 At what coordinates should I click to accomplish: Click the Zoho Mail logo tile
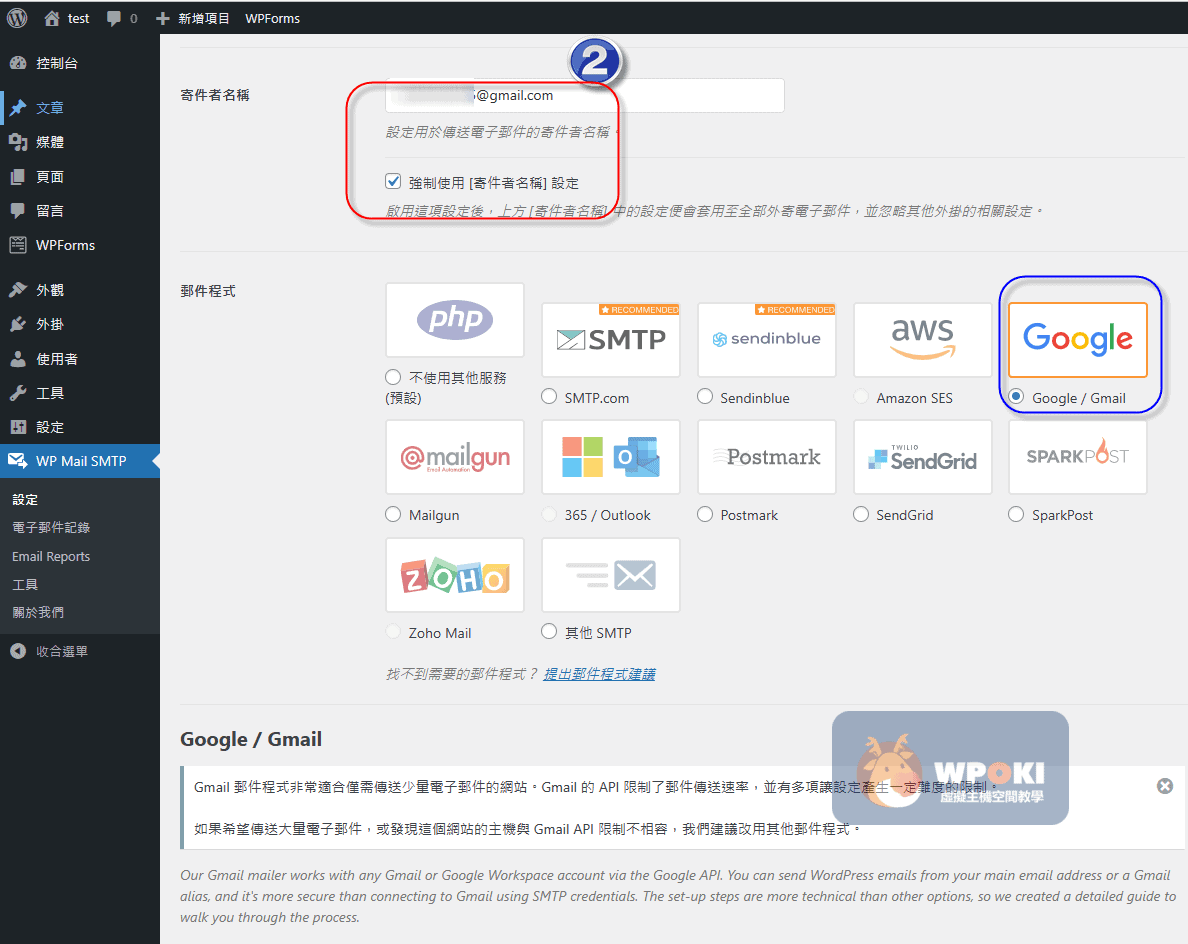(455, 575)
